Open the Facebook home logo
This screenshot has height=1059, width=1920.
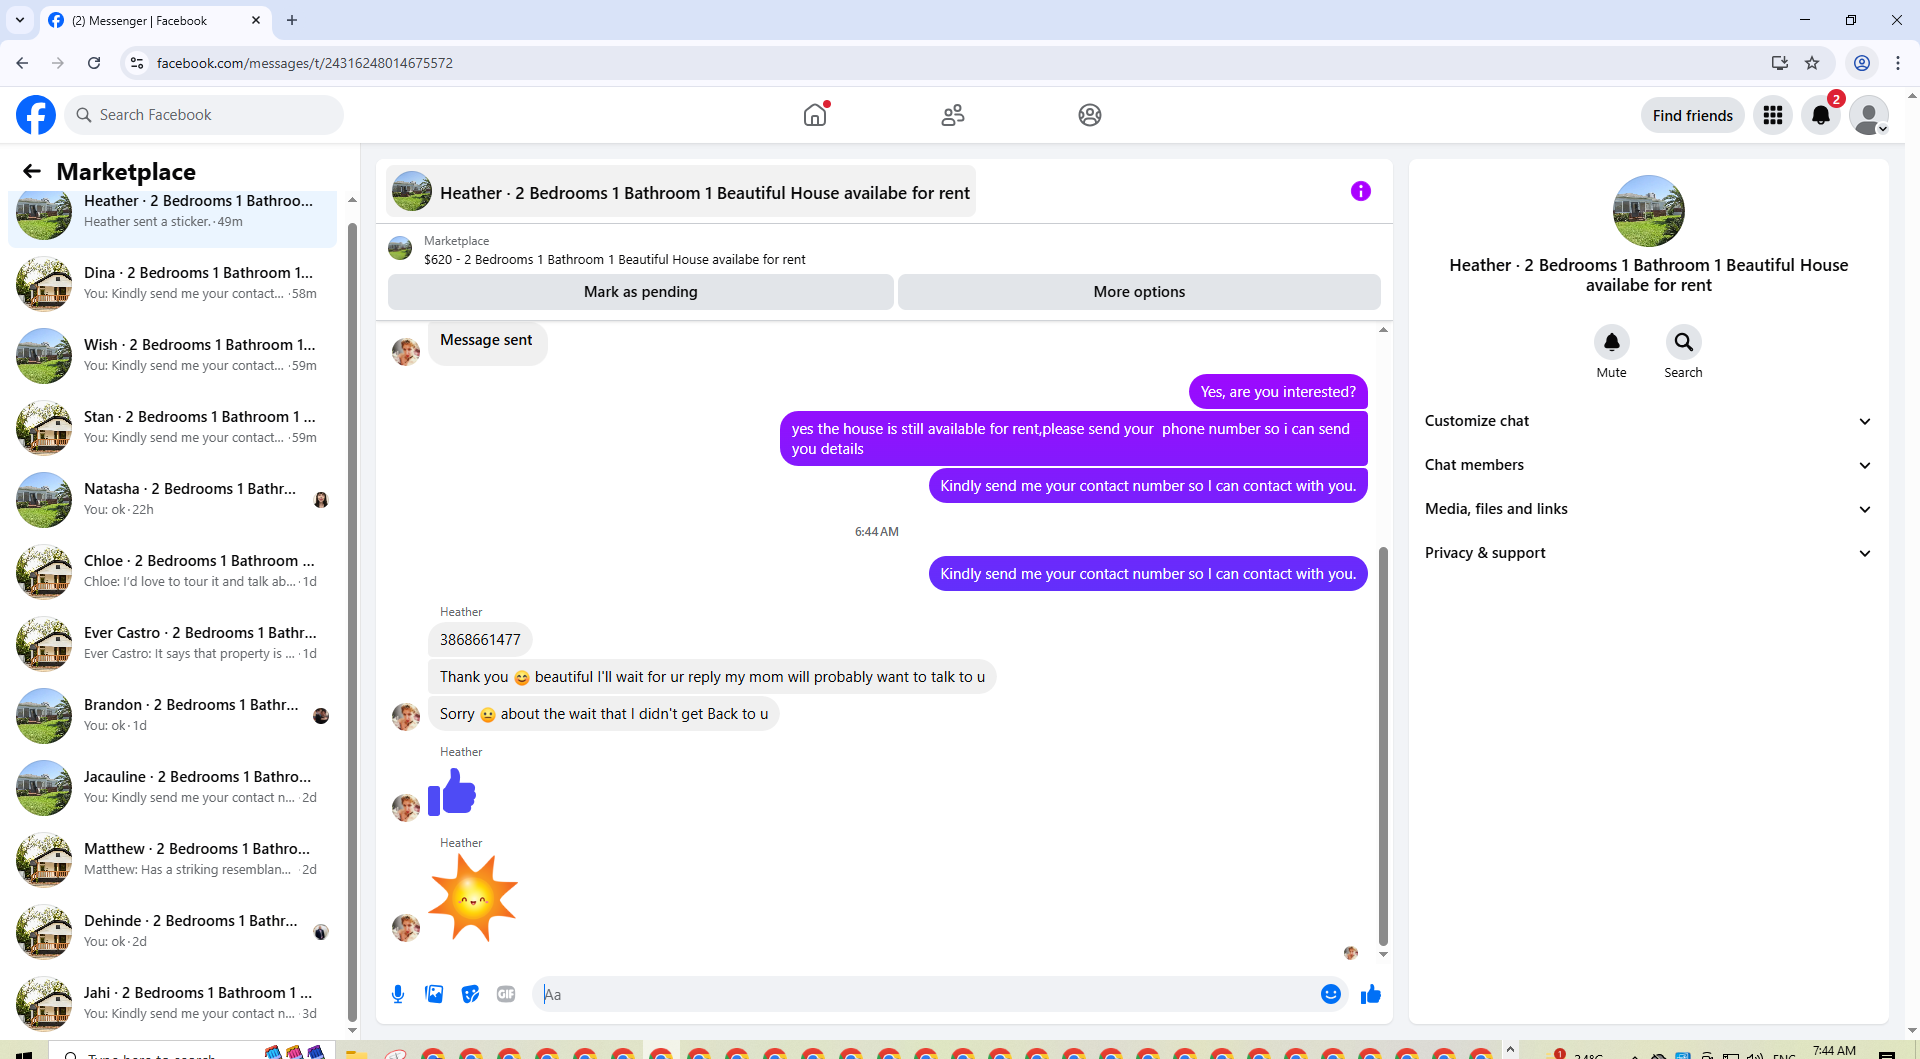[x=36, y=115]
